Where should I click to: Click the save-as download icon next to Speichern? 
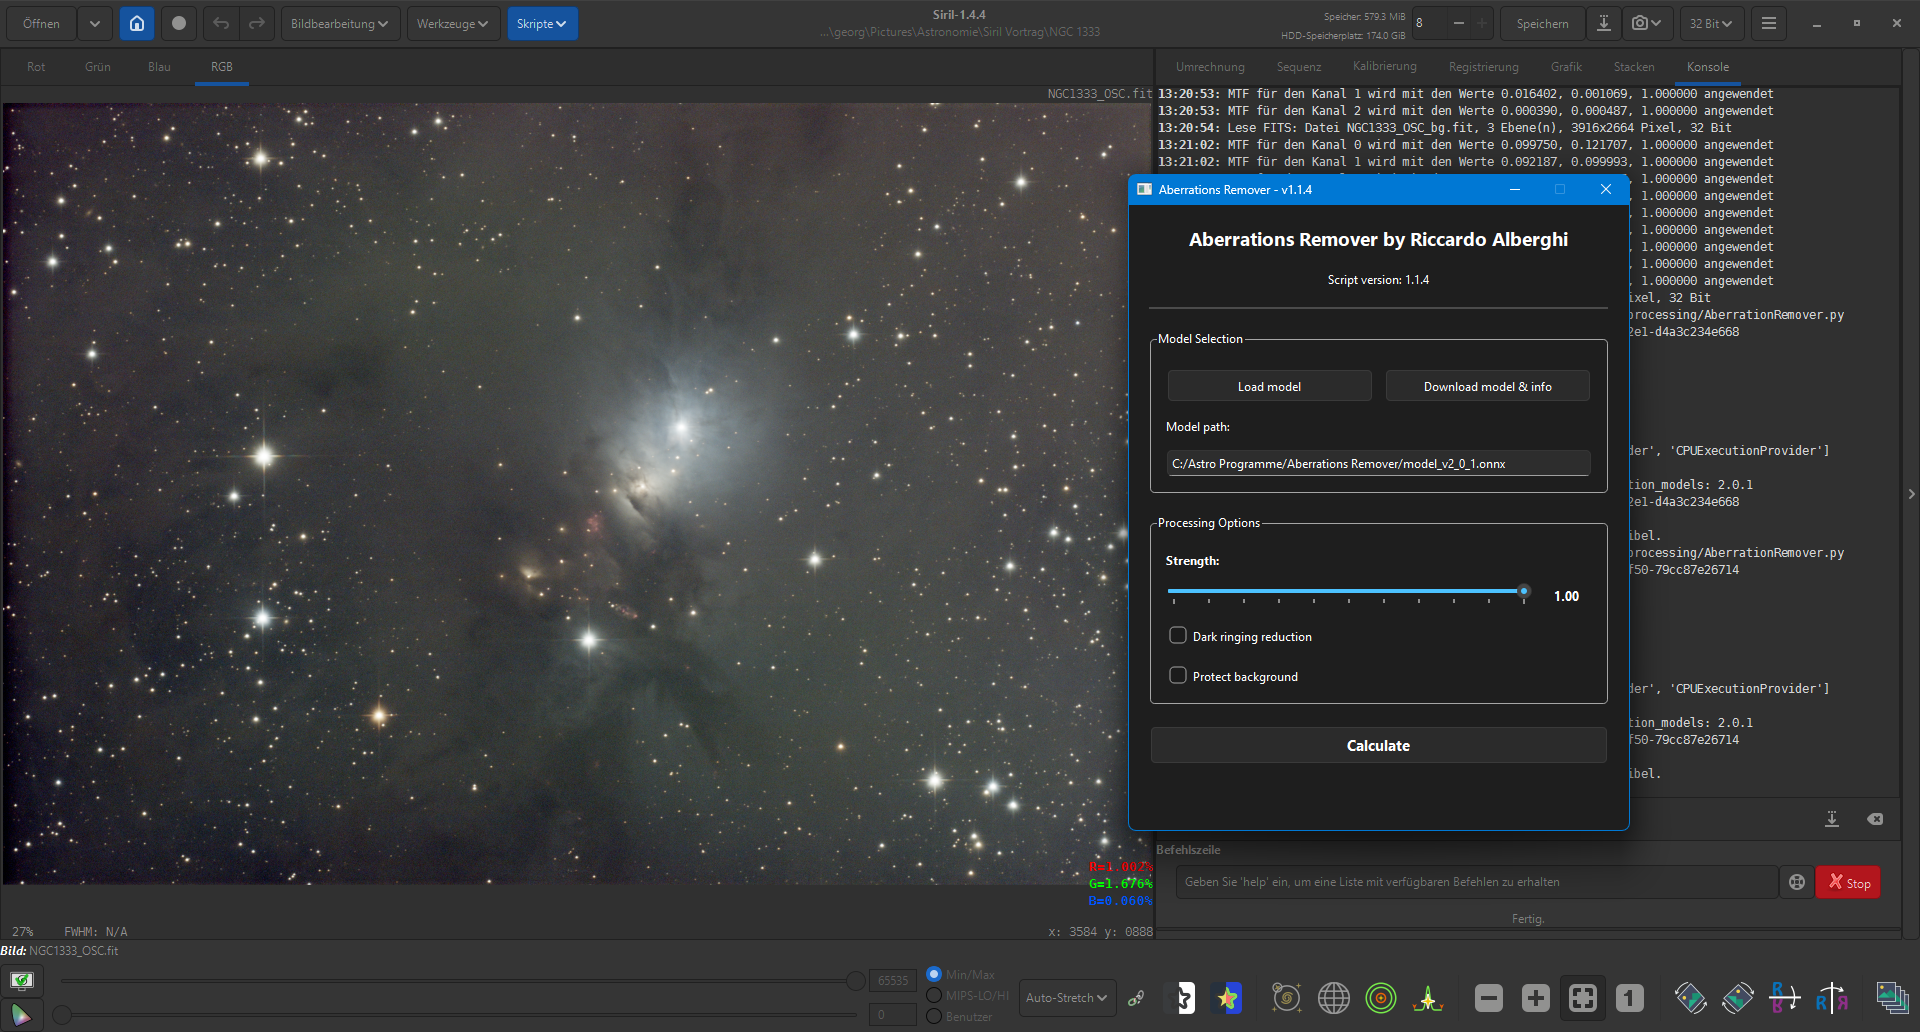(1604, 23)
